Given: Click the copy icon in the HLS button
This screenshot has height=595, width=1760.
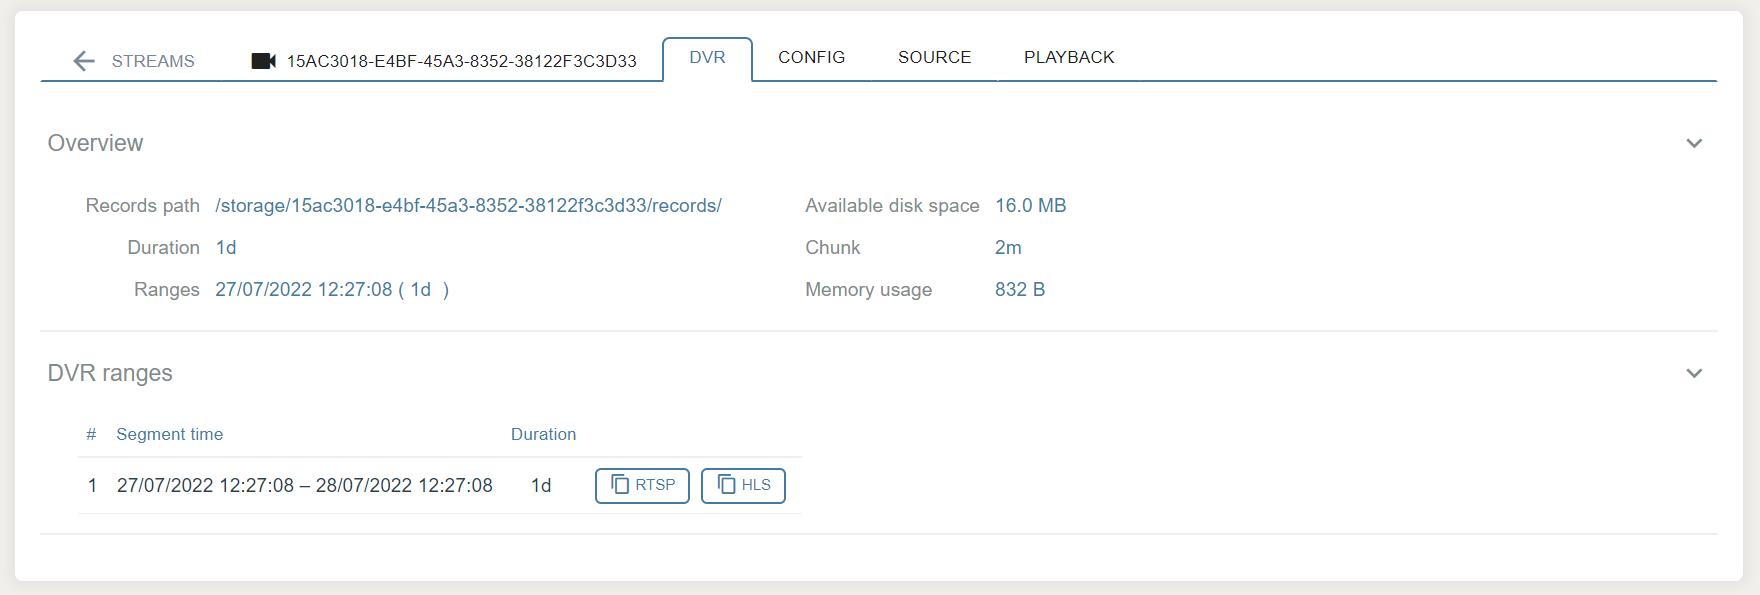Looking at the screenshot, I should (x=727, y=485).
